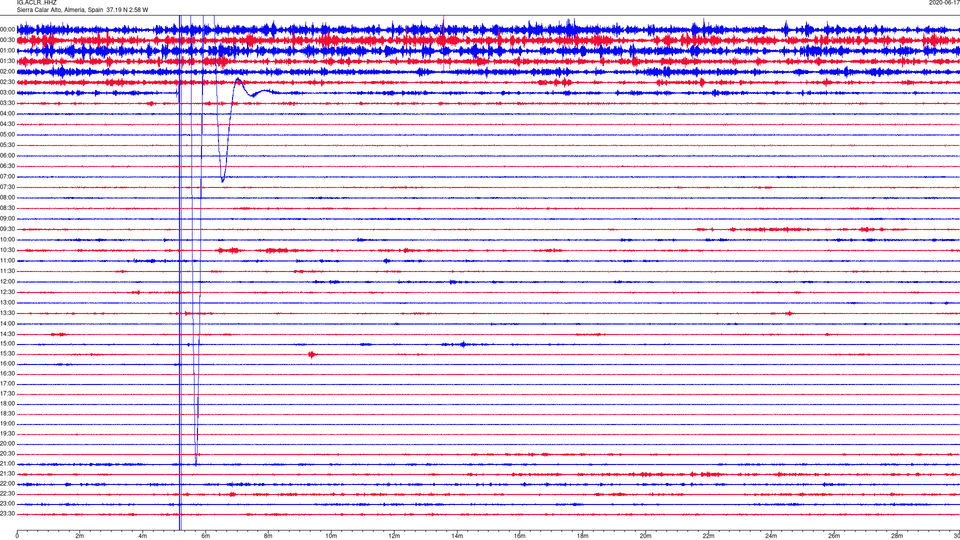The width and height of the screenshot is (960, 540).
Task: Click the 19:00 time row label
Action: click(x=7, y=424)
